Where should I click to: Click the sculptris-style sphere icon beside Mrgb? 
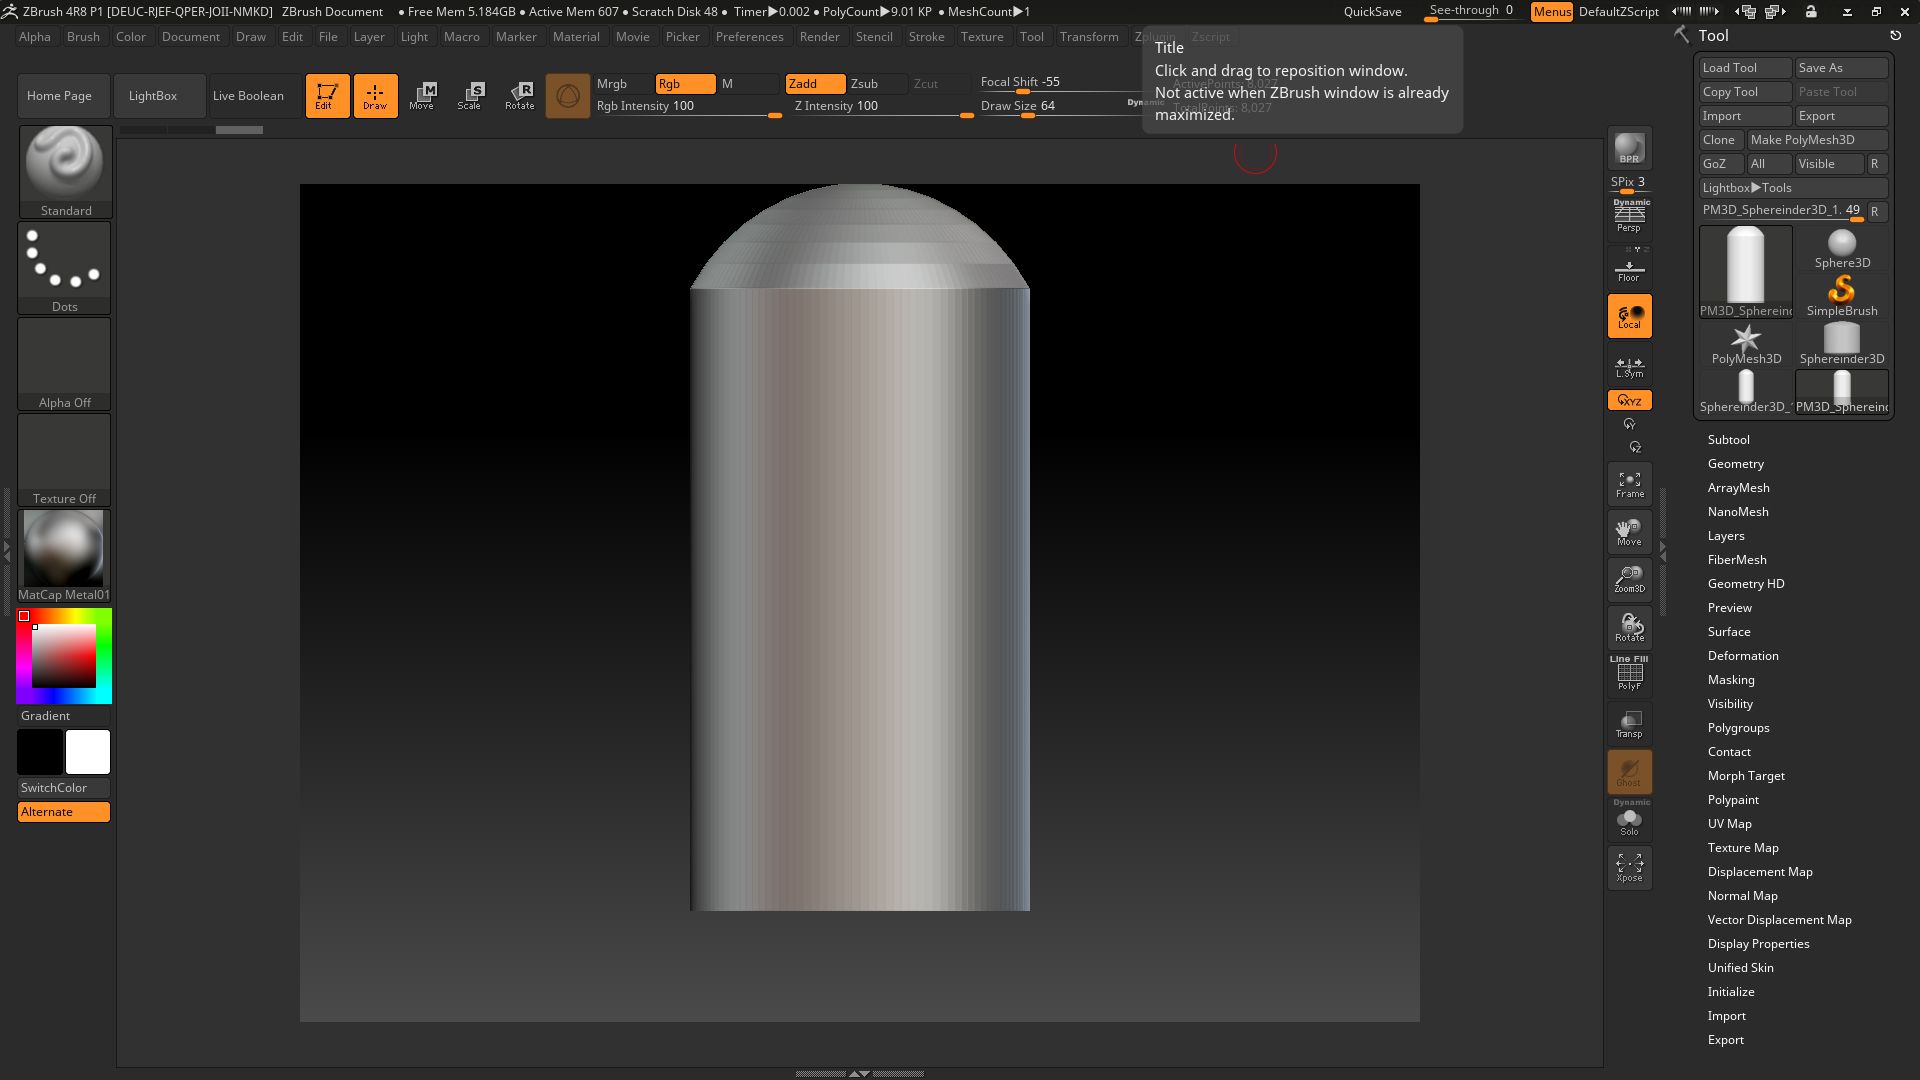(x=568, y=96)
